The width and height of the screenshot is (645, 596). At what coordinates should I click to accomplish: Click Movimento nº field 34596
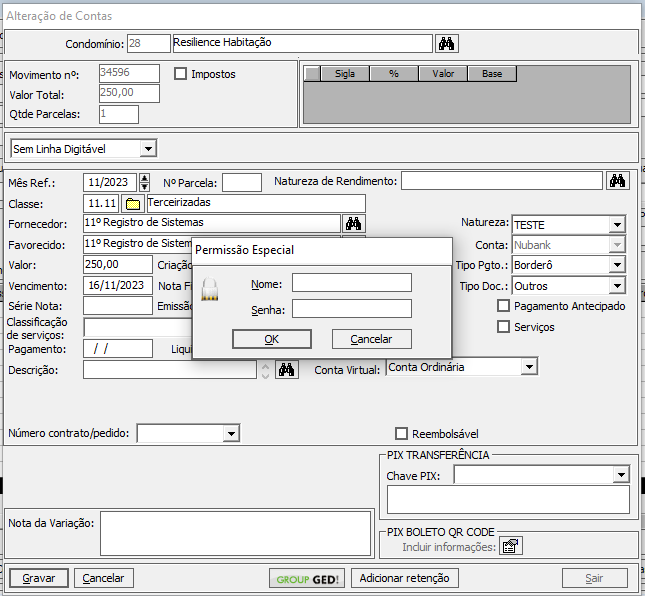(x=129, y=73)
